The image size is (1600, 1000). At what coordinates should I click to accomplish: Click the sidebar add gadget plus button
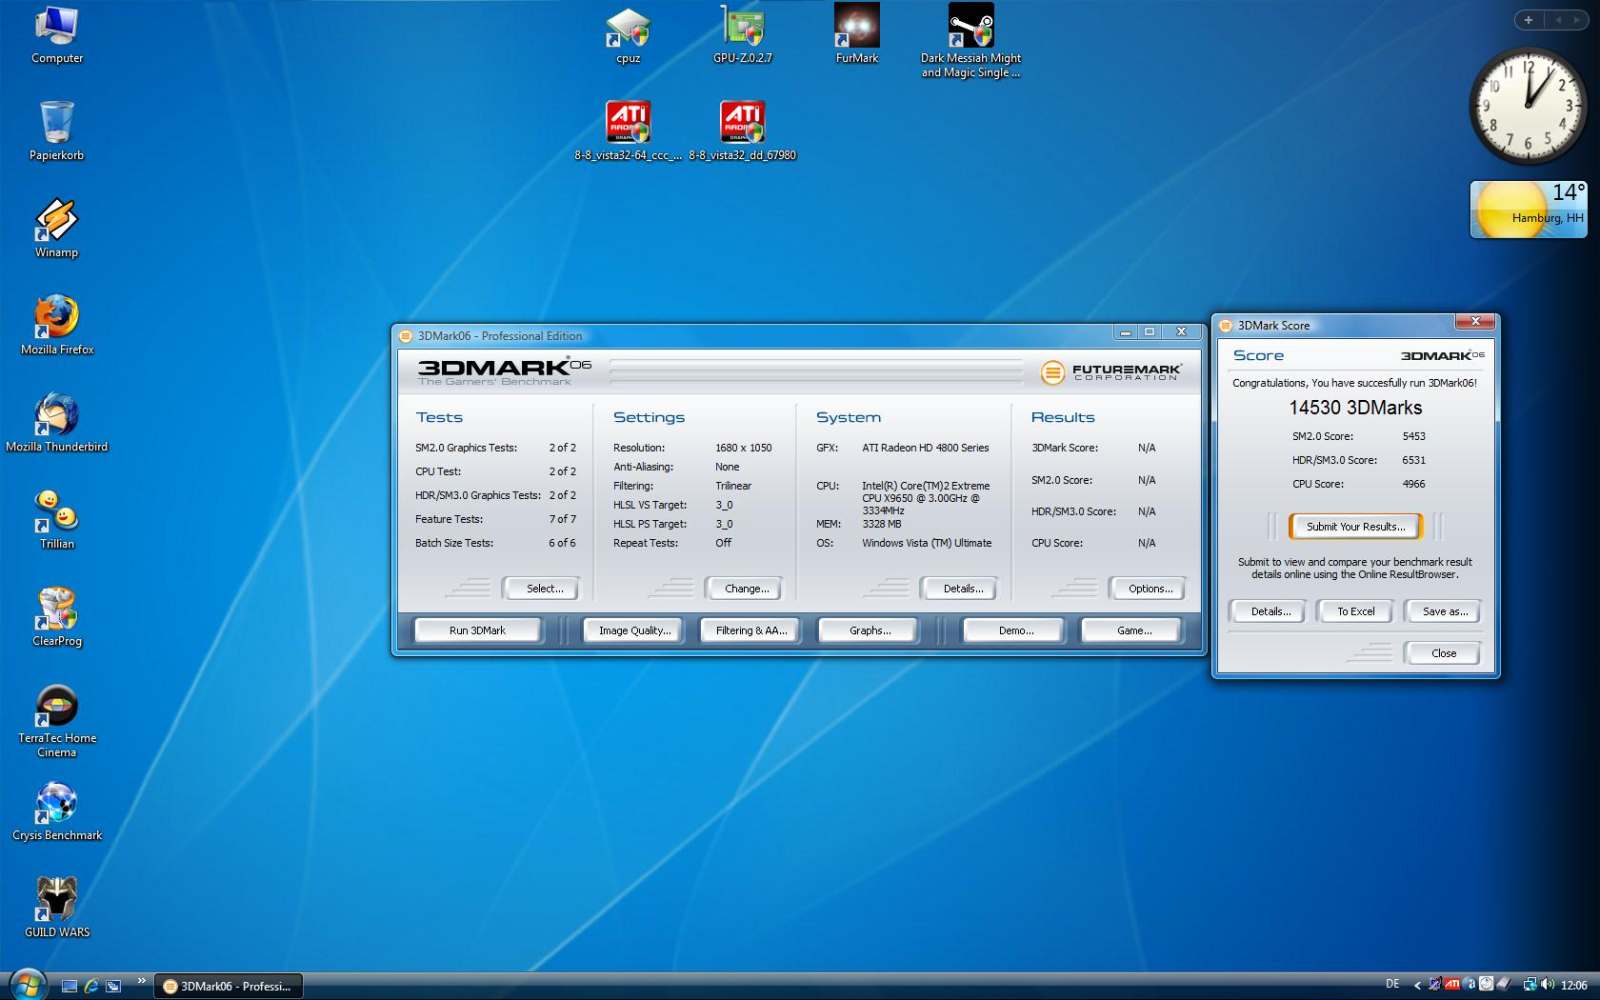coord(1528,20)
